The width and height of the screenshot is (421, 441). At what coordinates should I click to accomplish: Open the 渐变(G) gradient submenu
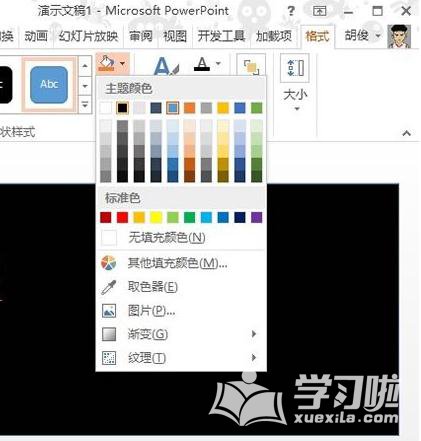[181, 334]
